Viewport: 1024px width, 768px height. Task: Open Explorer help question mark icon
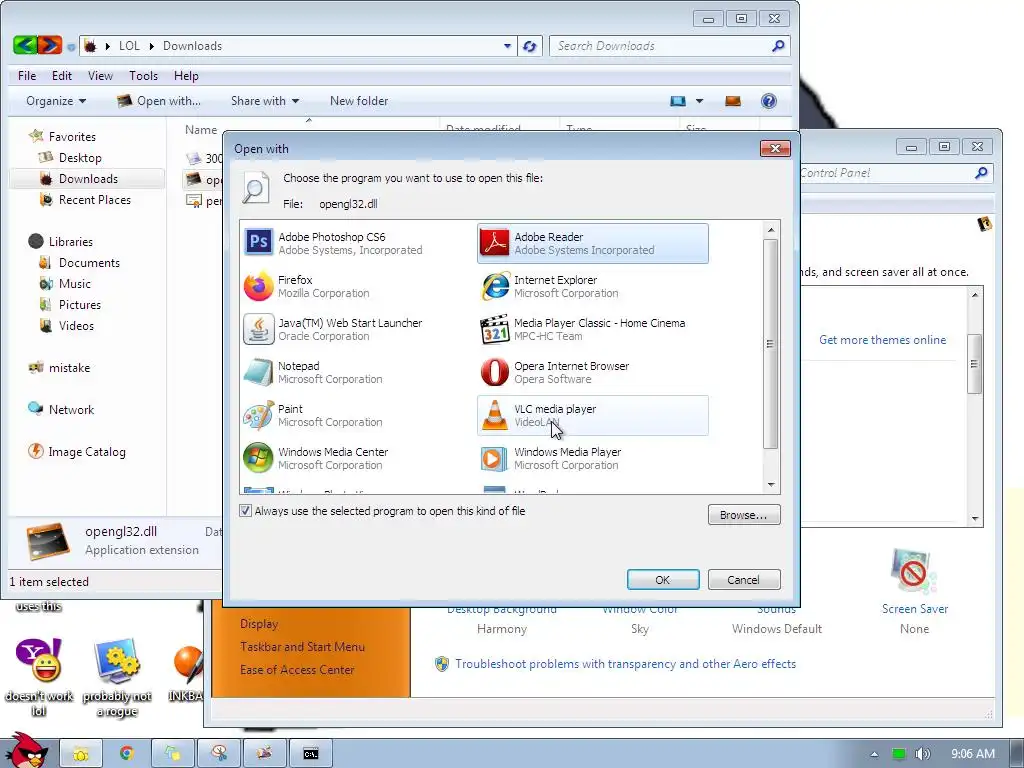pyautogui.click(x=769, y=101)
